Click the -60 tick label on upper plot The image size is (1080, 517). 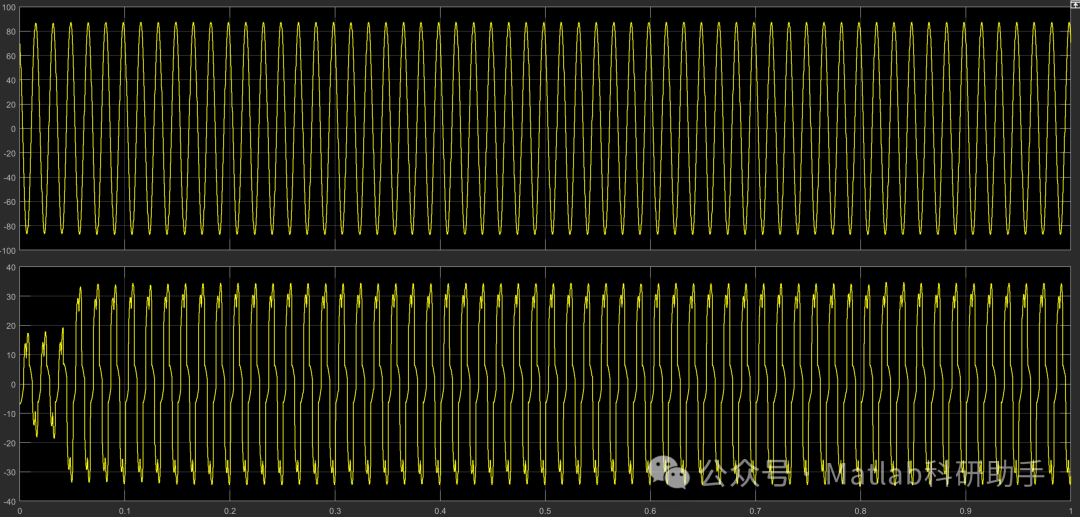[x=10, y=202]
